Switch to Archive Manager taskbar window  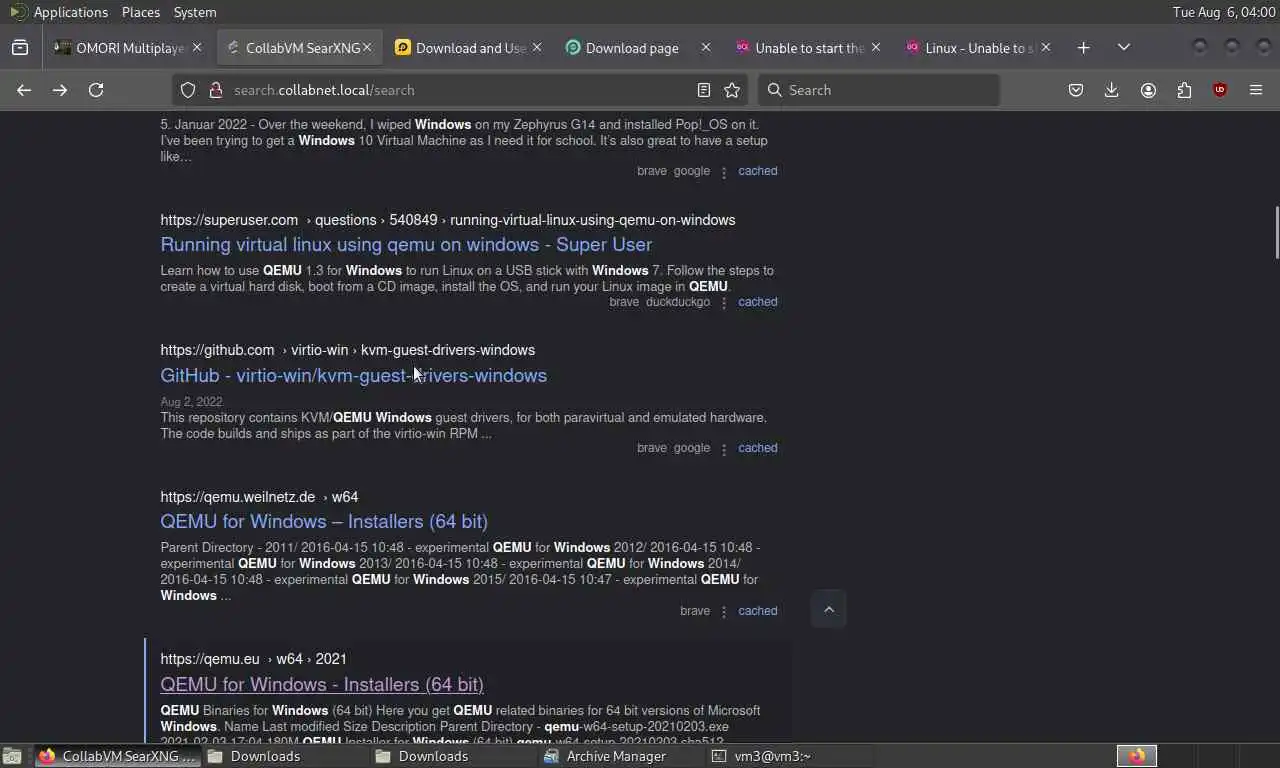coord(622,756)
